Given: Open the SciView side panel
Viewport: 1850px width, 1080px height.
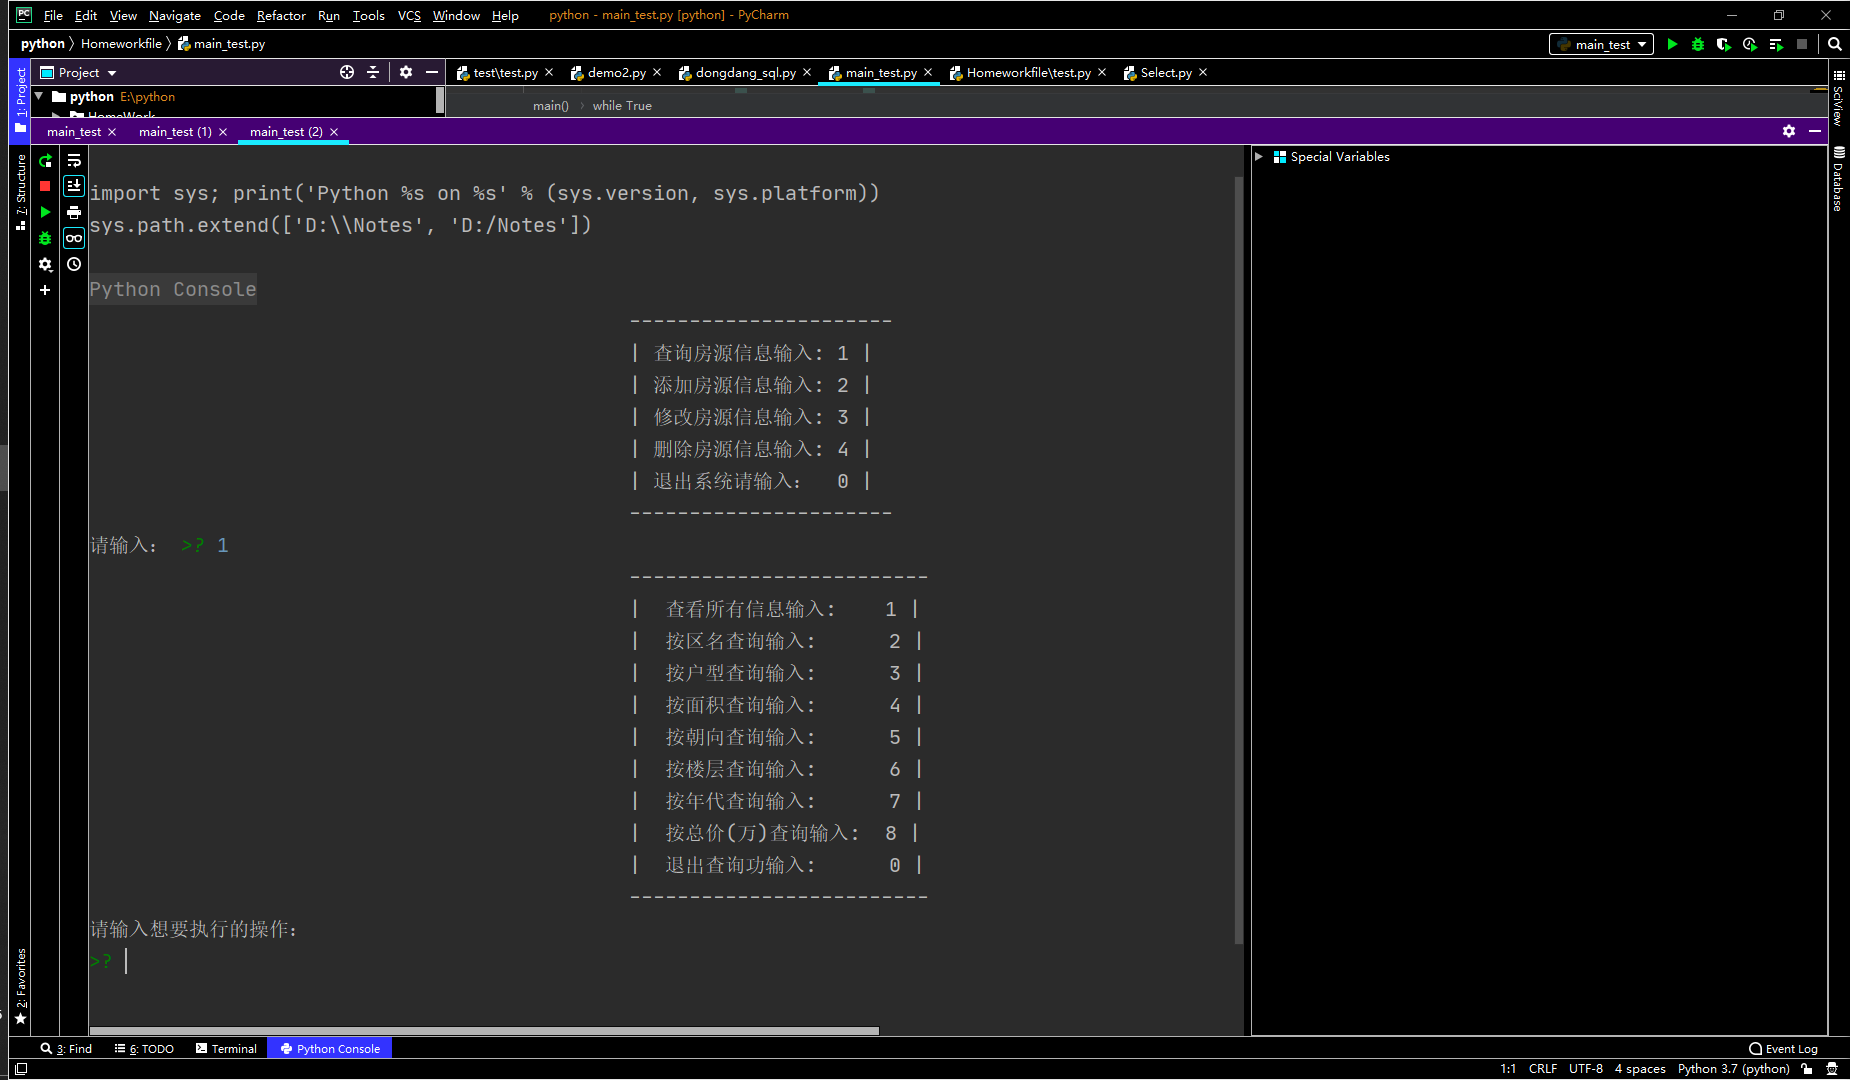Looking at the screenshot, I should point(1838,97).
